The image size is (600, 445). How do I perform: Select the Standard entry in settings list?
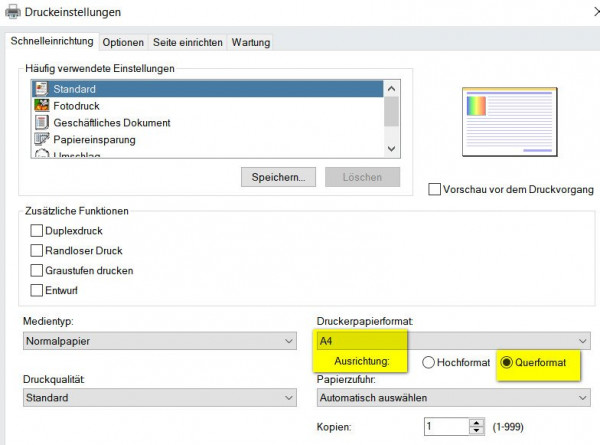(207, 89)
